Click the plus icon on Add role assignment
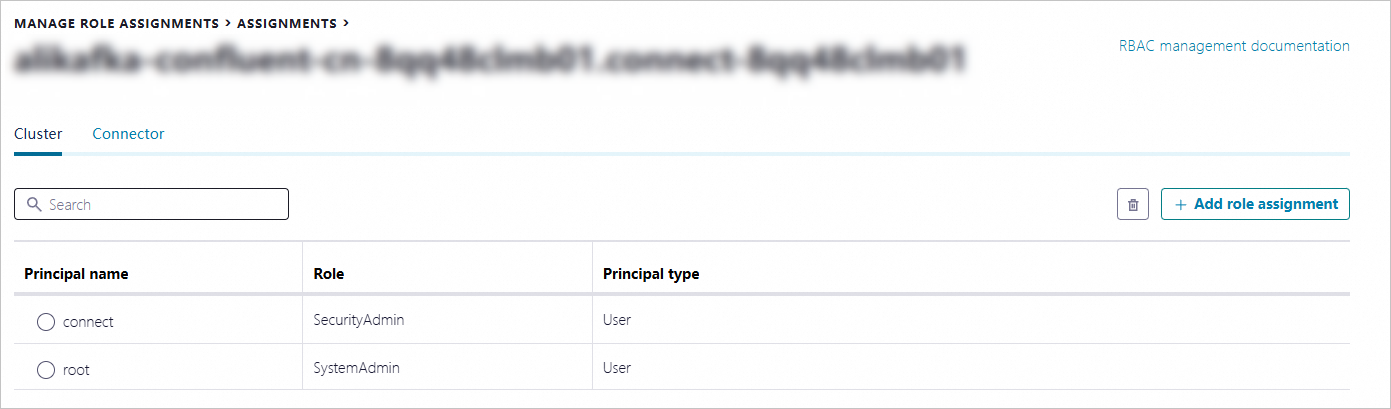1391x409 pixels. [1181, 204]
